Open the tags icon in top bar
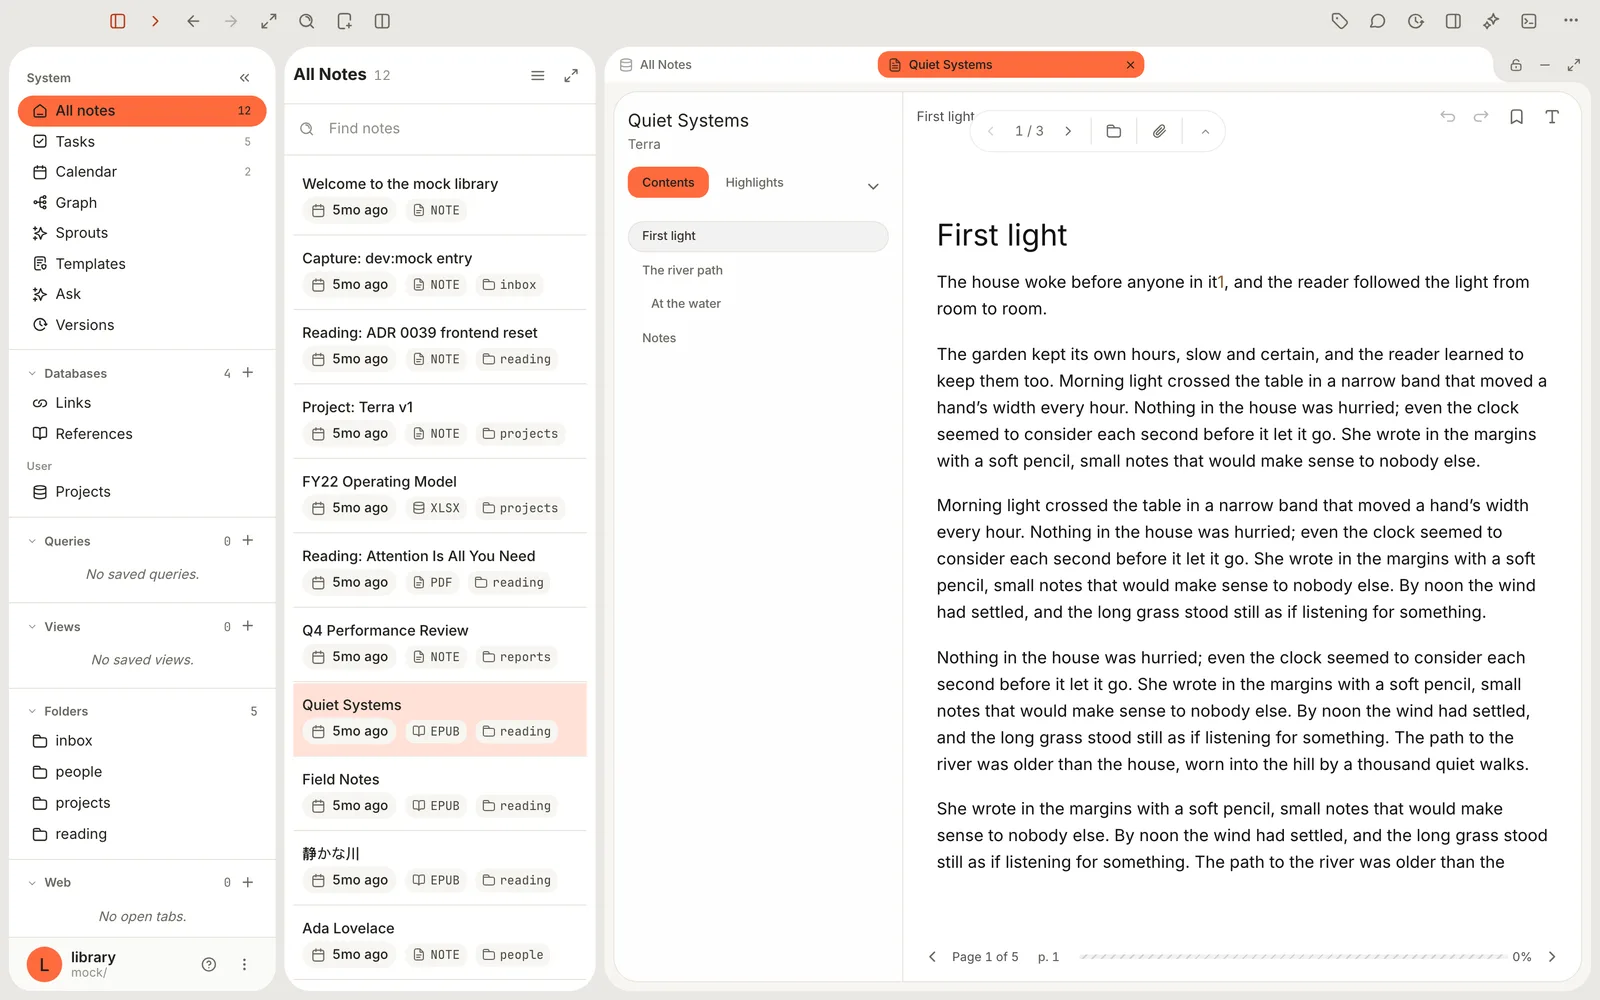Image resolution: width=1600 pixels, height=1000 pixels. point(1340,21)
